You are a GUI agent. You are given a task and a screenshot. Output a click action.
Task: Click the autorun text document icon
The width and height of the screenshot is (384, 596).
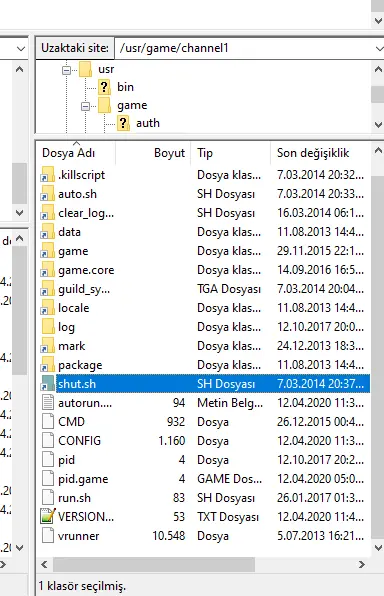coord(48,403)
